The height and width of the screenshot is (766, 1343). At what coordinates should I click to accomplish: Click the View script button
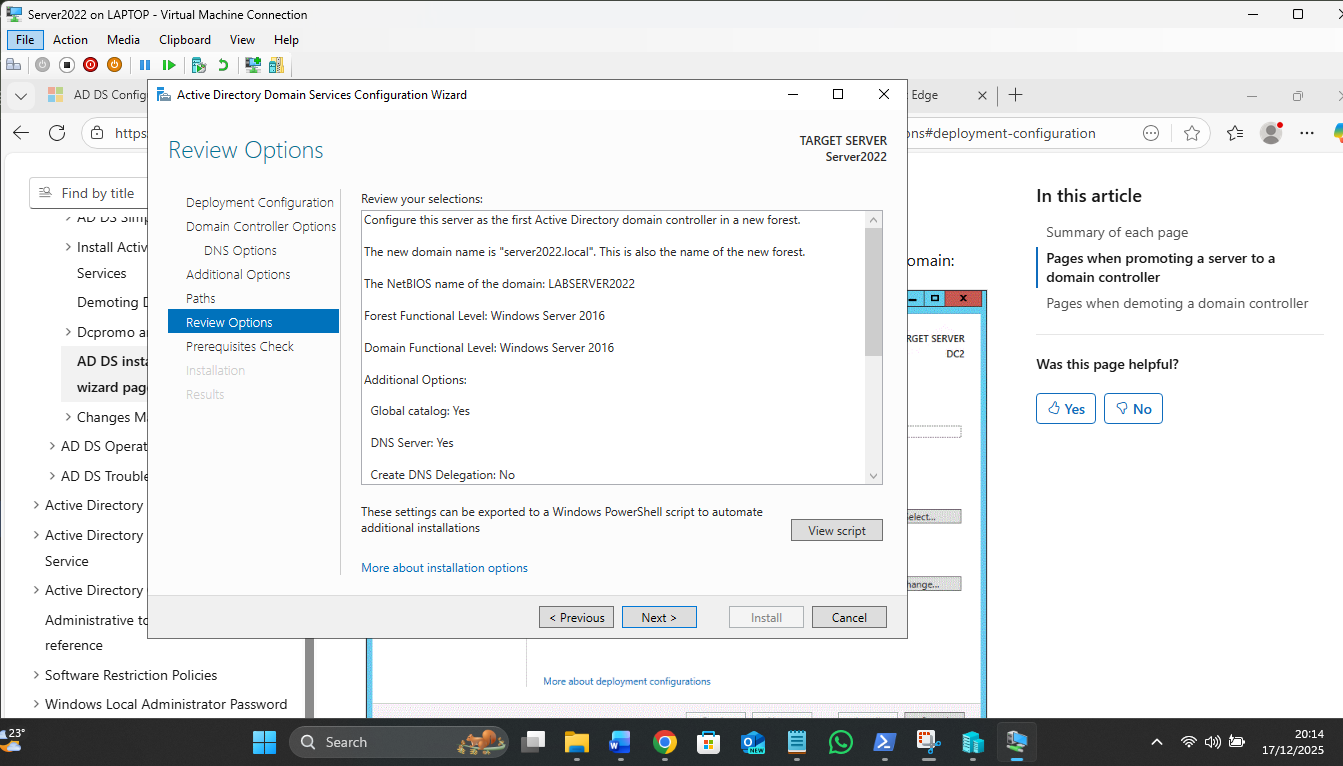pos(836,530)
